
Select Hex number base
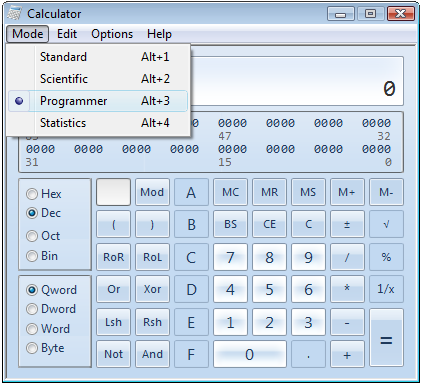click(x=44, y=194)
